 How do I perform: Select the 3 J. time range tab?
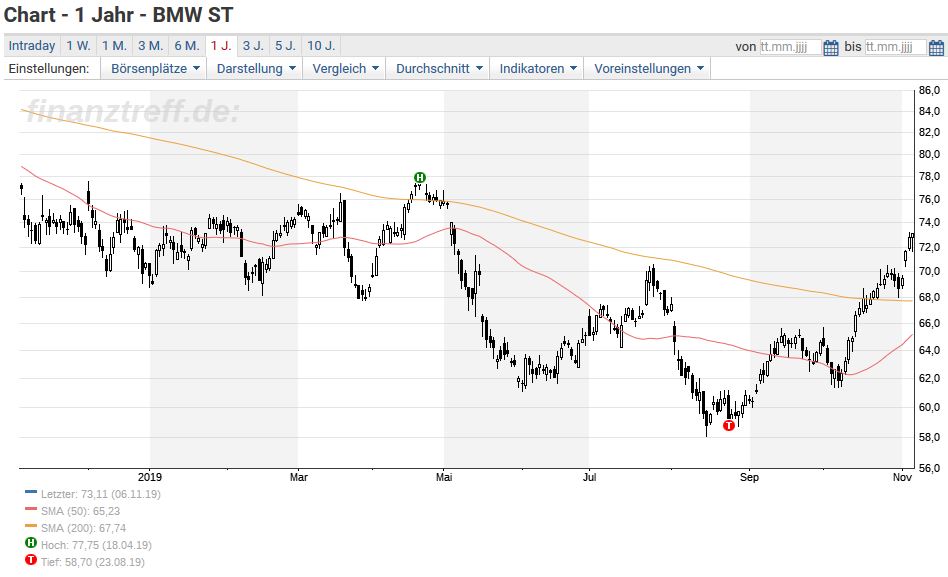click(253, 46)
